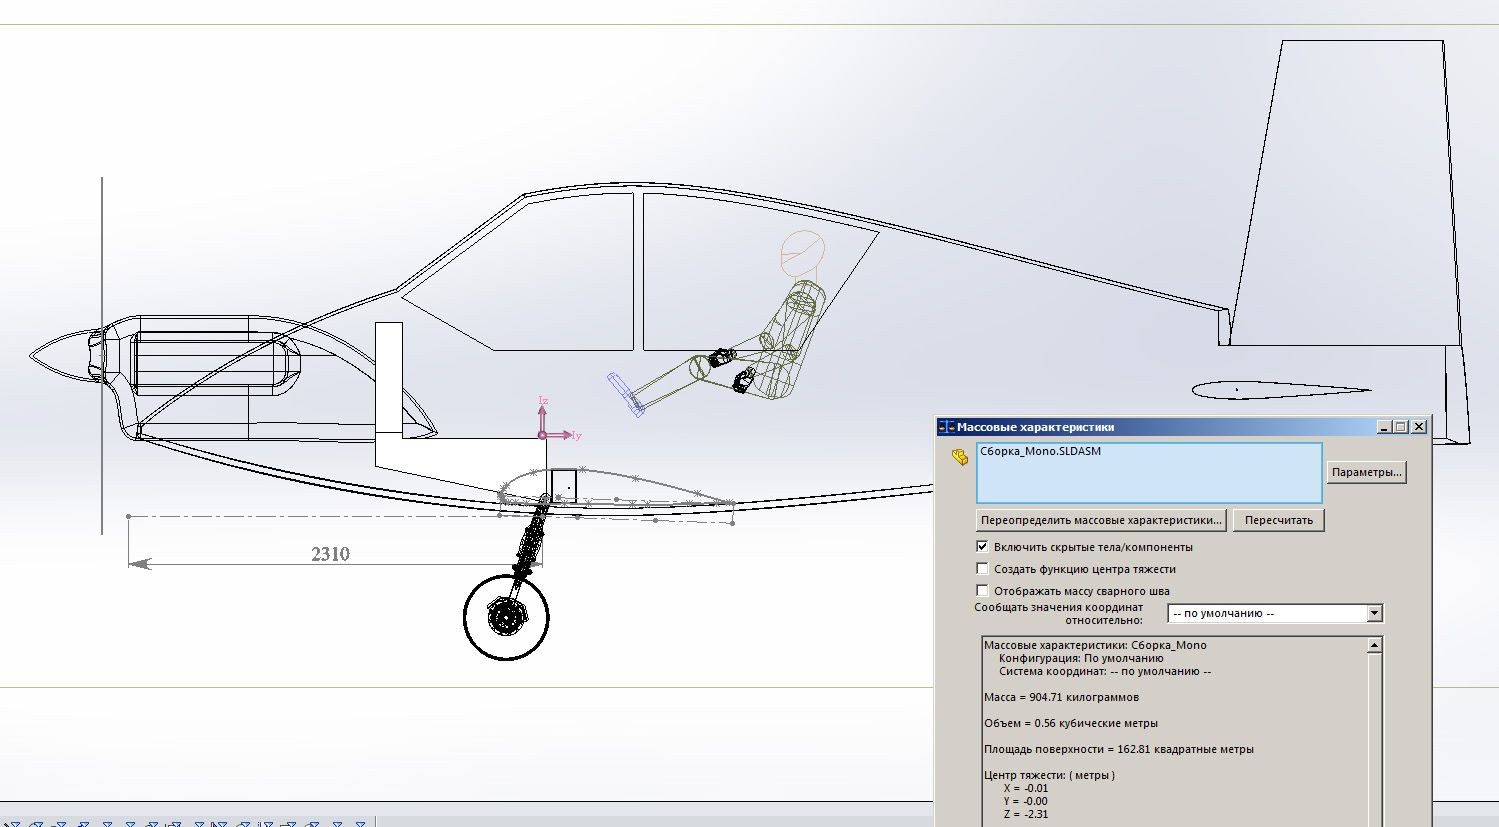Screen dimensions: 1499x827
Task: Click the Пересчитать button
Action: [x=1279, y=520]
